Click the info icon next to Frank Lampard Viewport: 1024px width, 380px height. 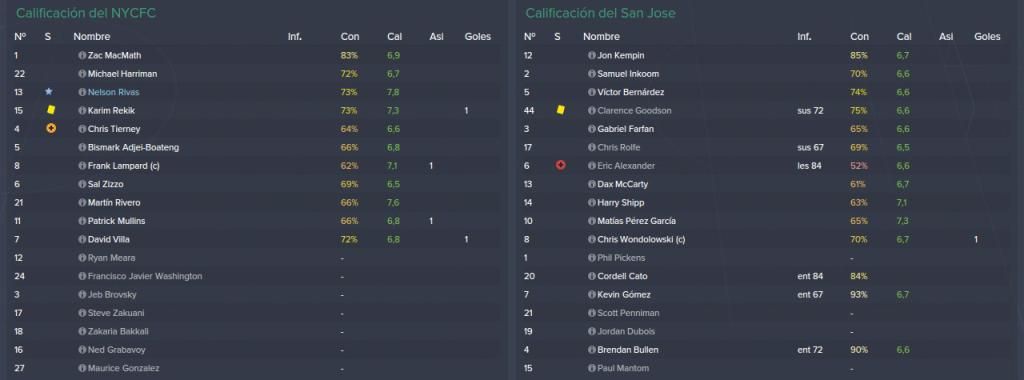pyautogui.click(x=82, y=166)
